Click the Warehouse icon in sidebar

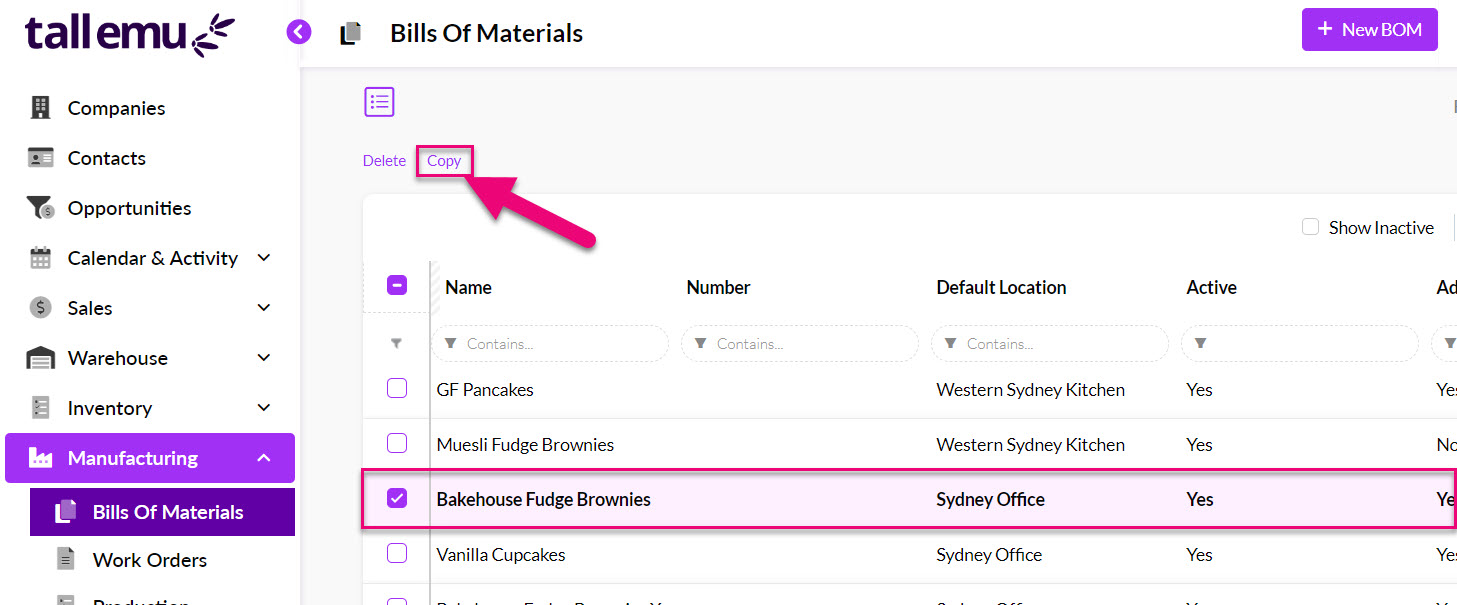40,358
